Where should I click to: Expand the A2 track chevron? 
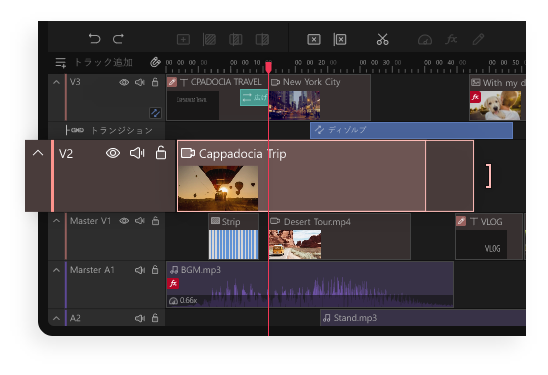point(56,318)
